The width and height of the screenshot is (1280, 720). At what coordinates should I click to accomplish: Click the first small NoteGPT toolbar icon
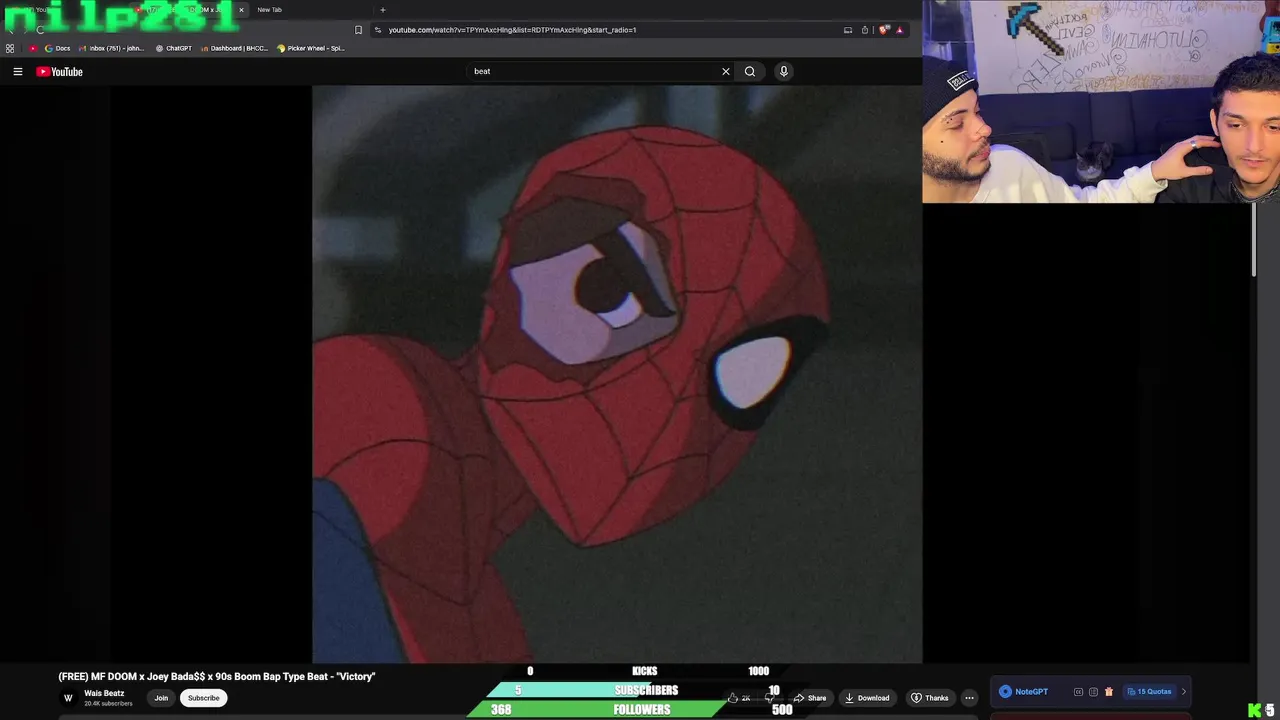pyautogui.click(x=1078, y=692)
